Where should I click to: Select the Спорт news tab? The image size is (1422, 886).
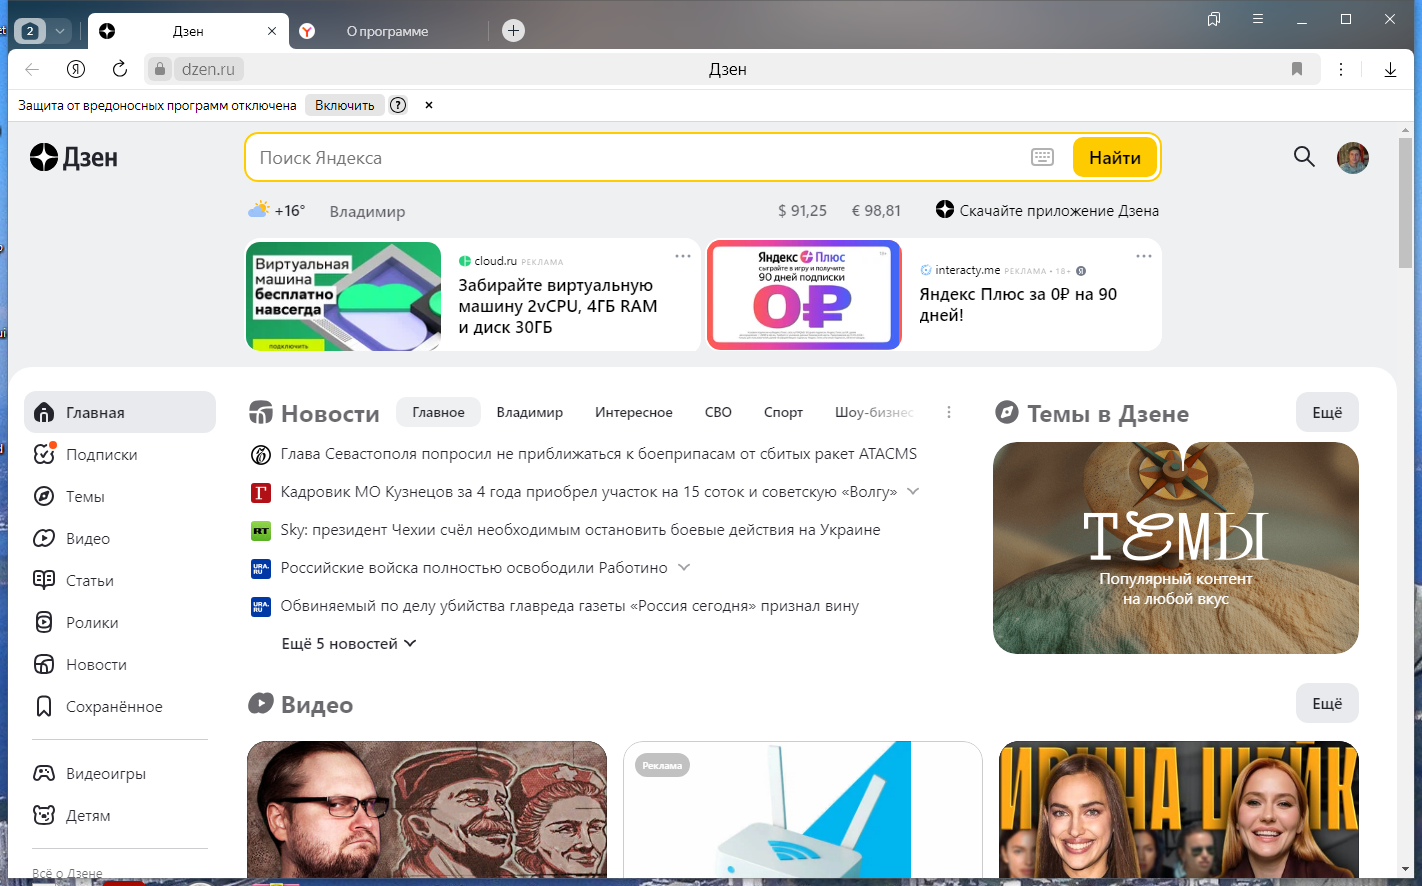coord(783,412)
